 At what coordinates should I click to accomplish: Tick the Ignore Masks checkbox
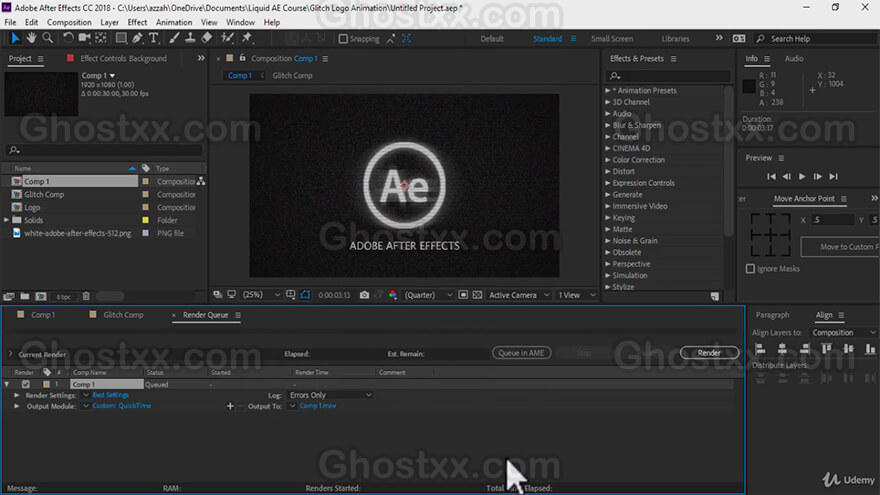(x=750, y=269)
